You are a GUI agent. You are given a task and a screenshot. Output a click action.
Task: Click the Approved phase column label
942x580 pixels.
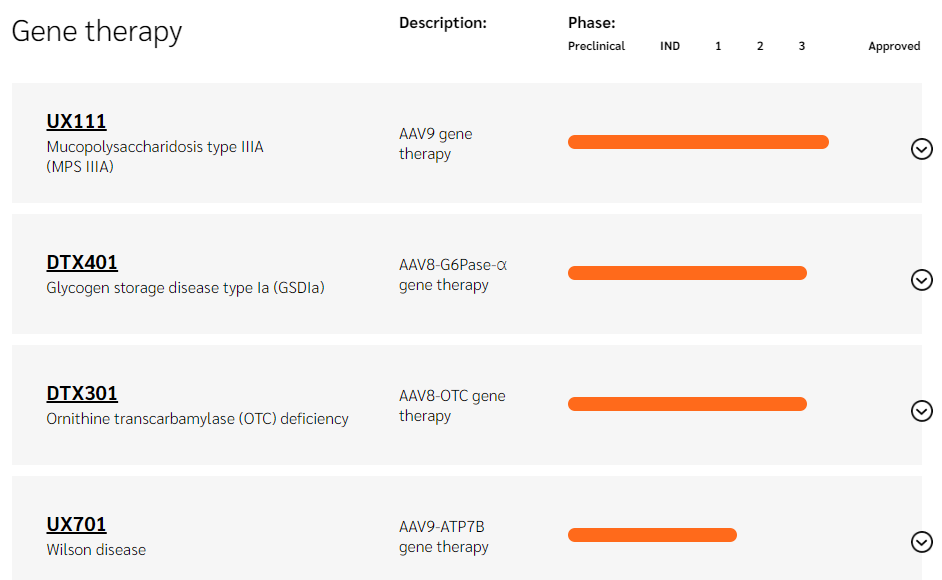coord(894,46)
